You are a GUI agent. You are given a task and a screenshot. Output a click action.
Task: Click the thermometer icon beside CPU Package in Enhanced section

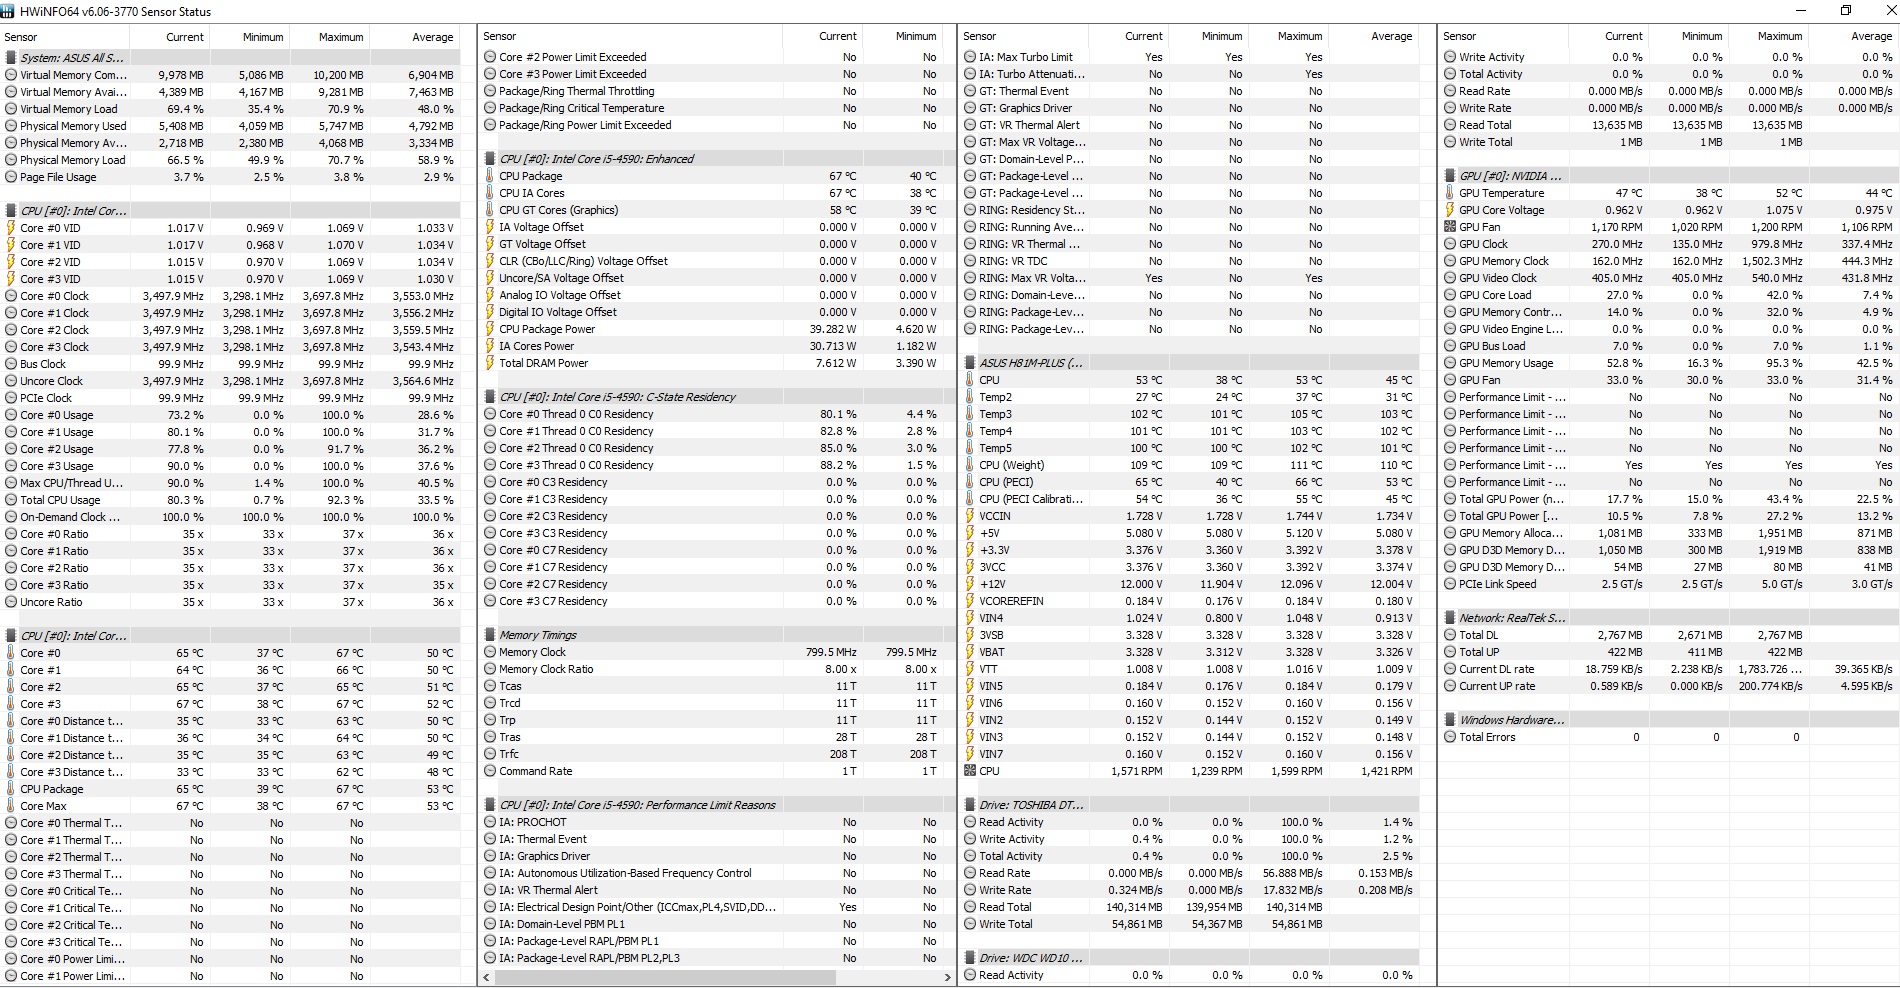click(490, 176)
